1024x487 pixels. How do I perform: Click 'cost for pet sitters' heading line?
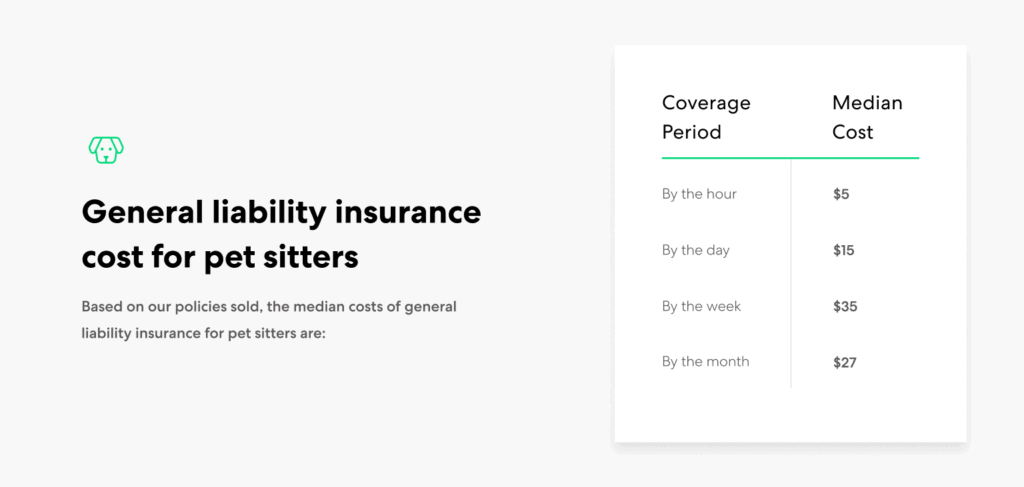click(x=219, y=257)
